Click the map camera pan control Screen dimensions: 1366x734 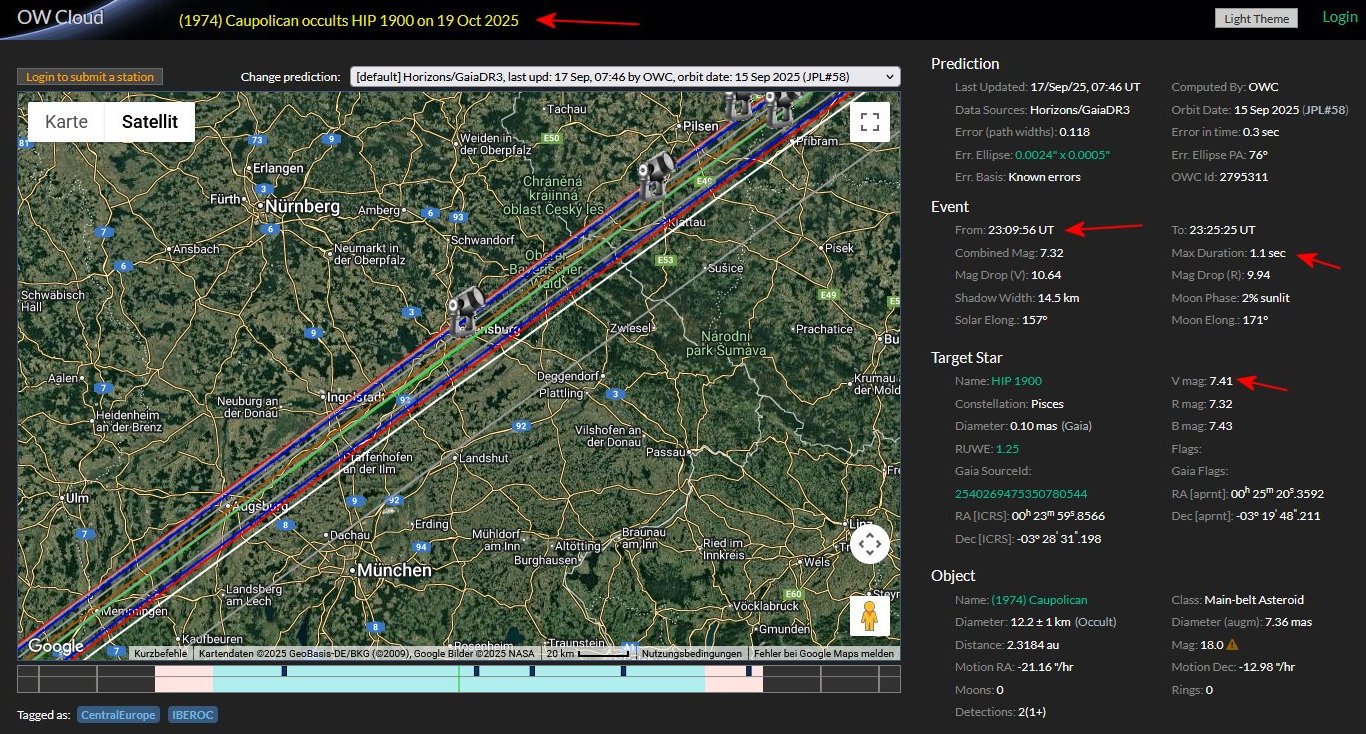coord(869,545)
